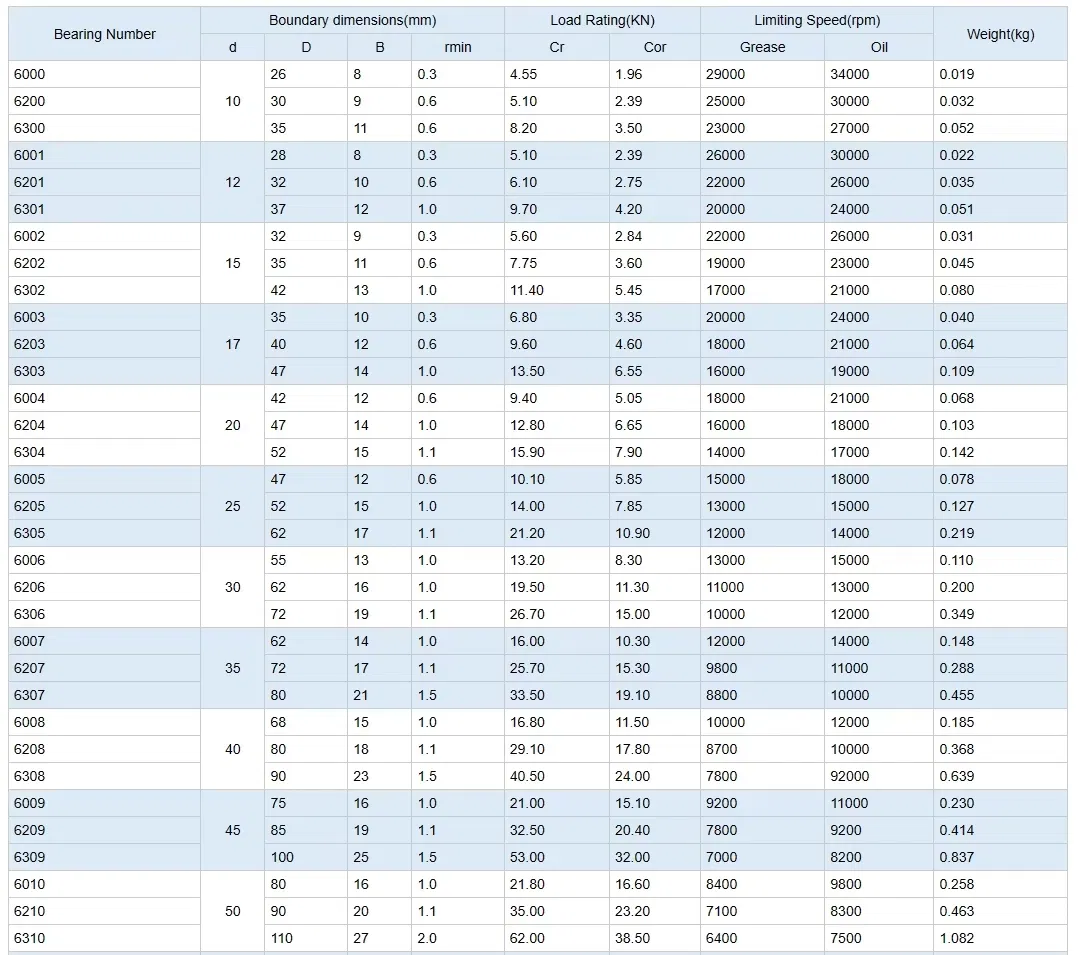The height and width of the screenshot is (955, 1078).
Task: Click bearing number 6204 cell
Action: (x=29, y=425)
